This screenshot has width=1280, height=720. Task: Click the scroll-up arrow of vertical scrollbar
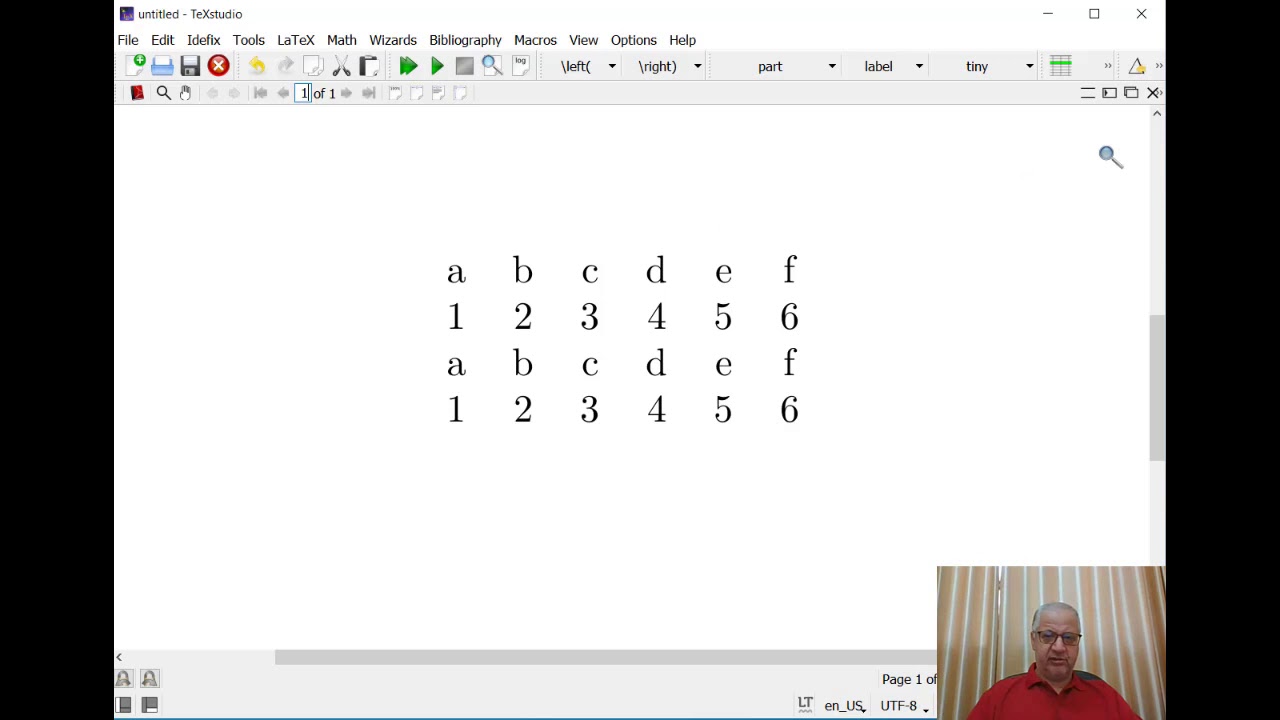pos(1157,114)
